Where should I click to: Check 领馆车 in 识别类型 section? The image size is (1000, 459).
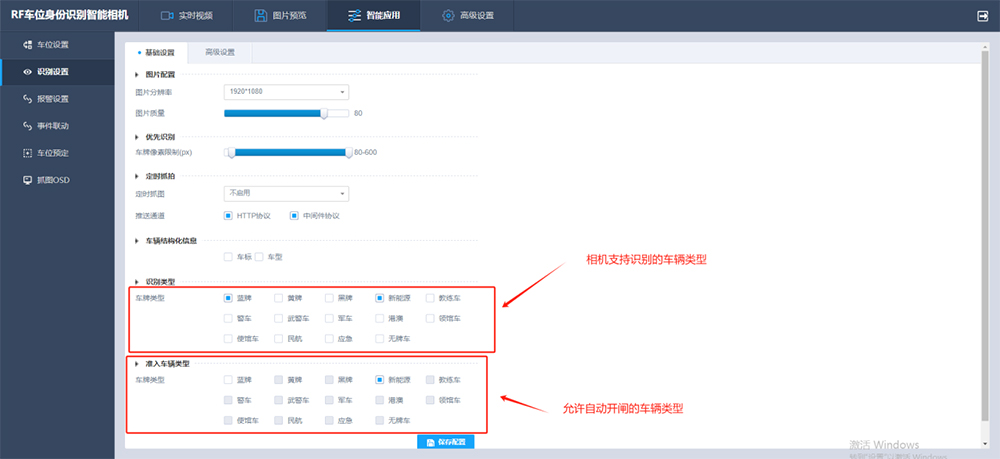[430, 318]
